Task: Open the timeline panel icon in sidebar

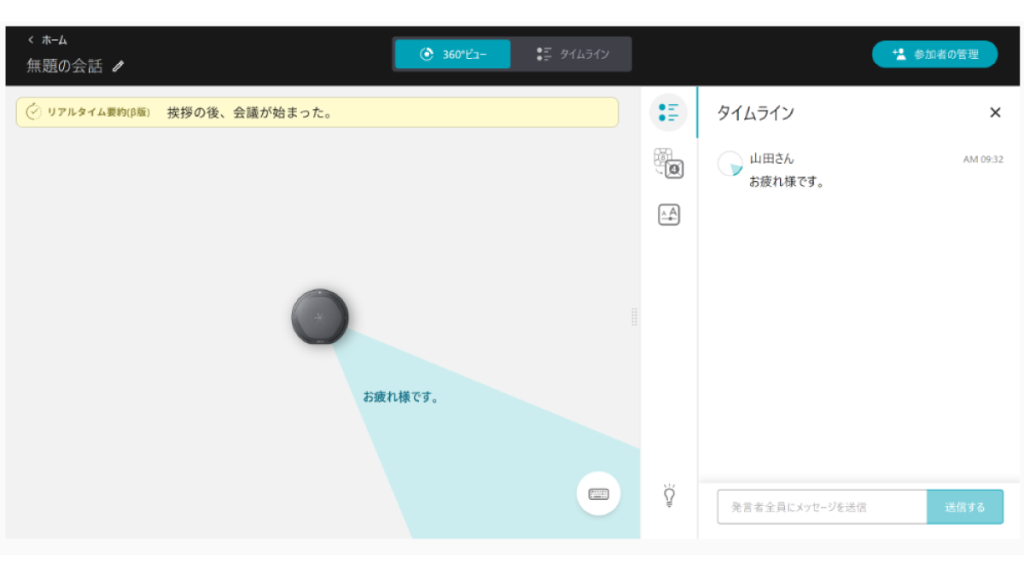Action: coord(668,112)
